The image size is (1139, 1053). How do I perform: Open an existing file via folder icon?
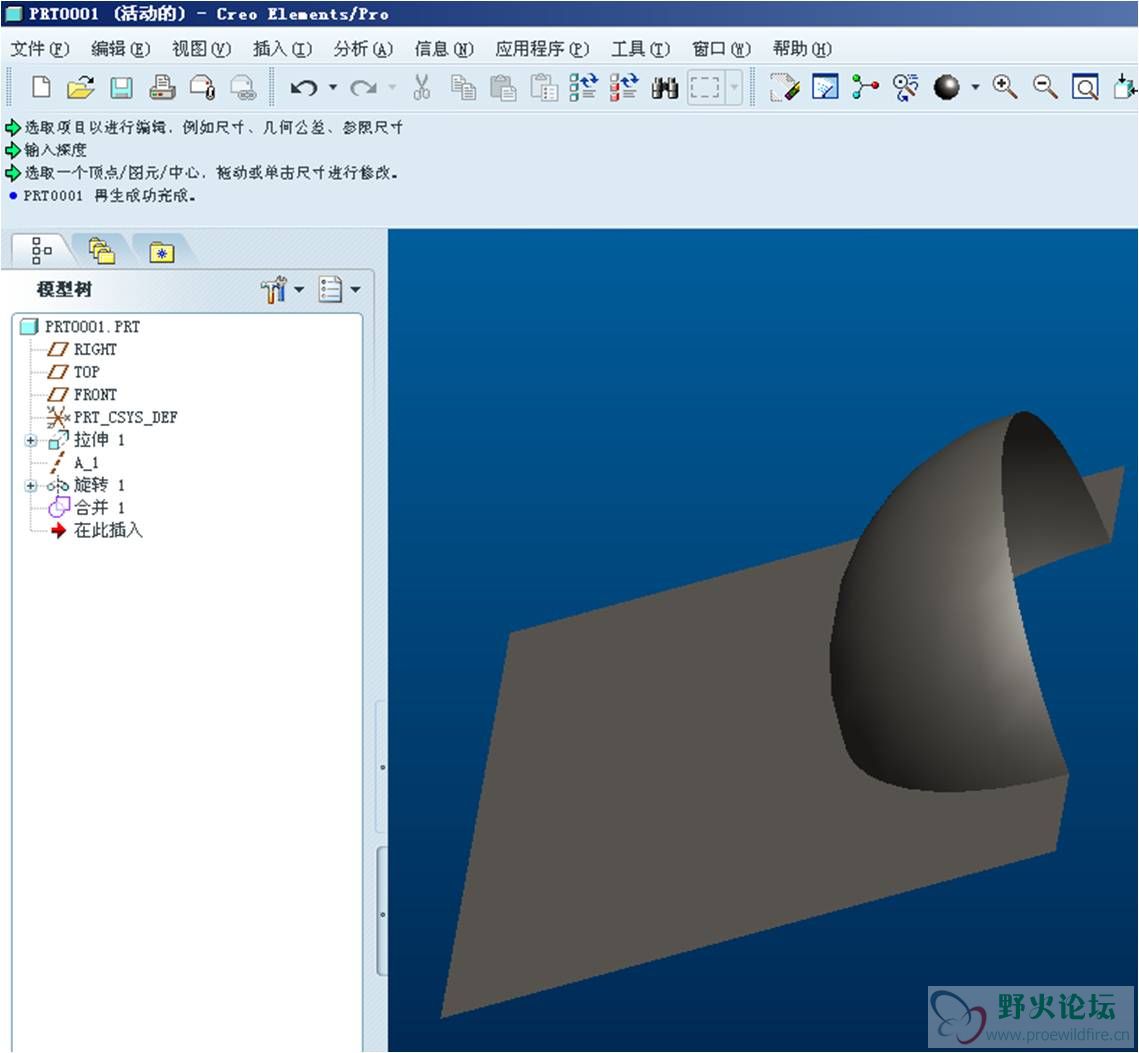point(81,88)
